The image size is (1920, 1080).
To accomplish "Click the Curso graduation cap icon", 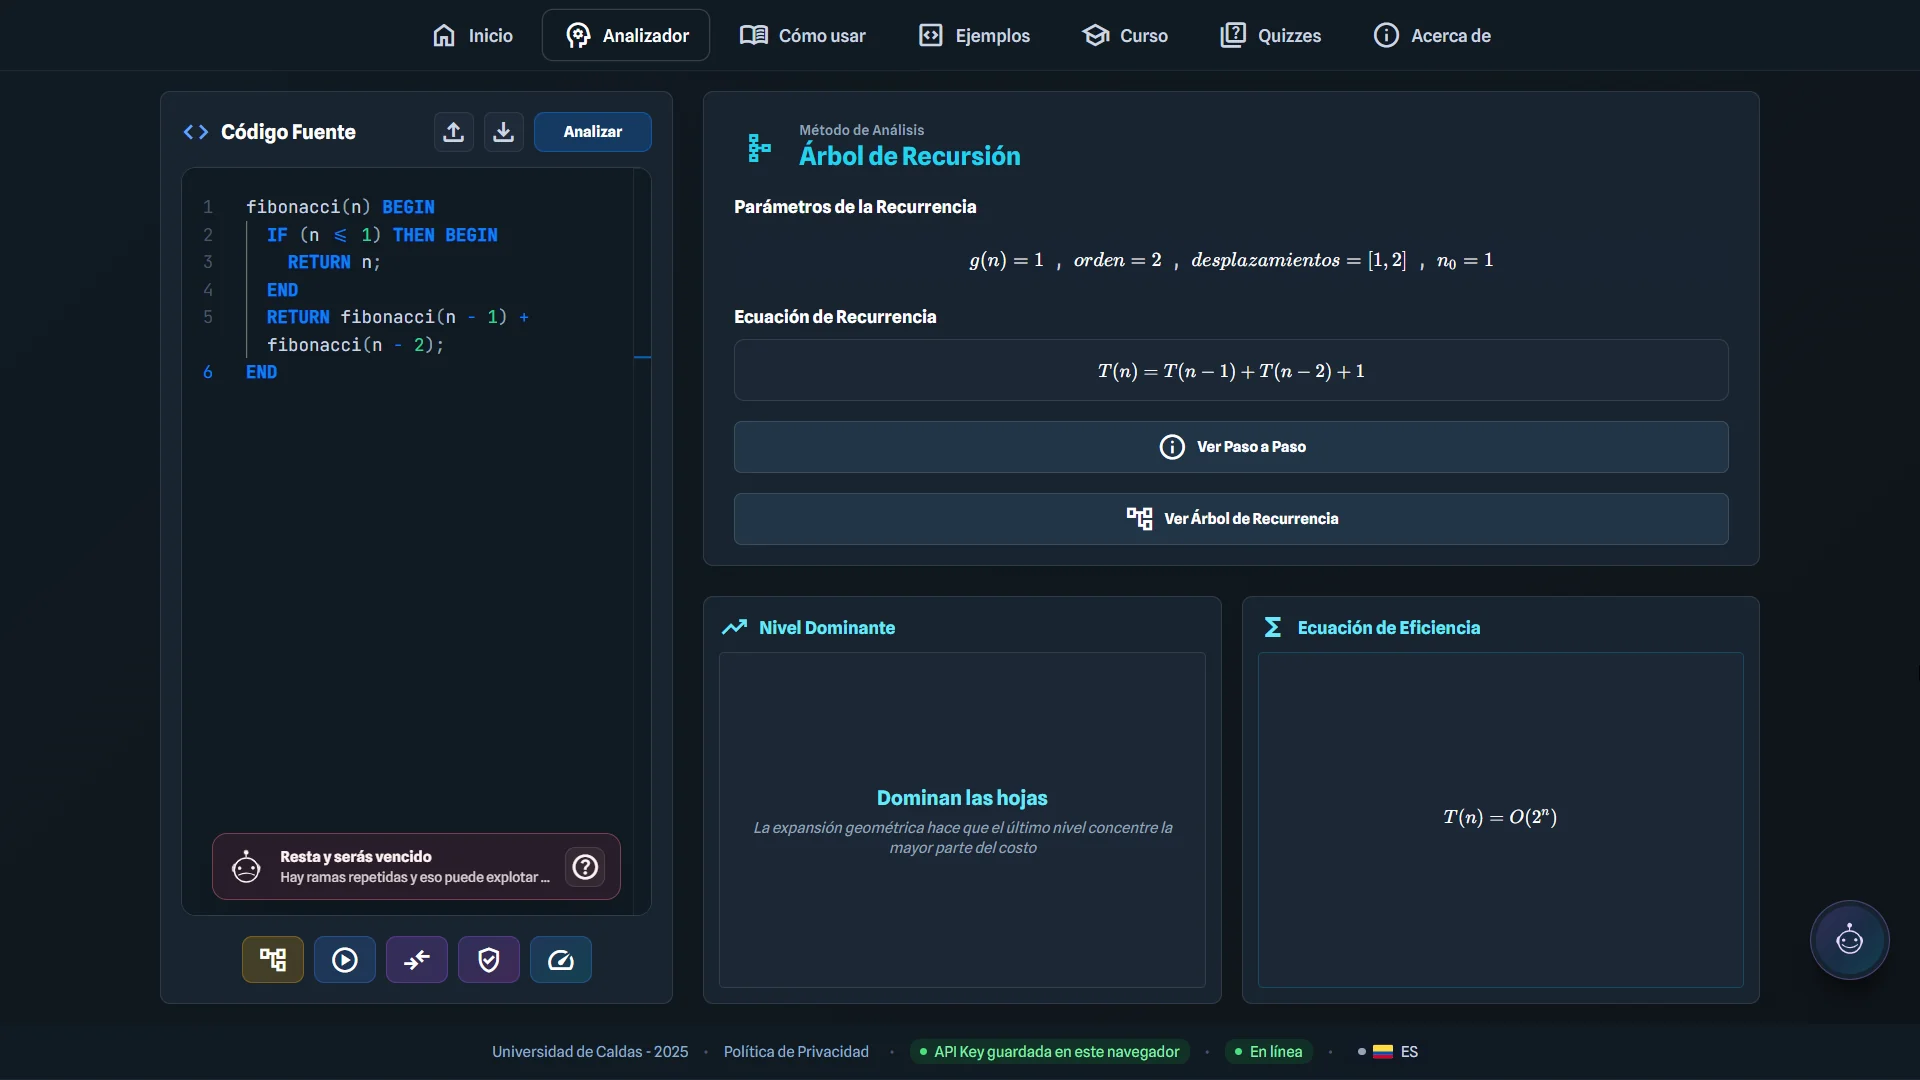I will tap(1096, 35).
